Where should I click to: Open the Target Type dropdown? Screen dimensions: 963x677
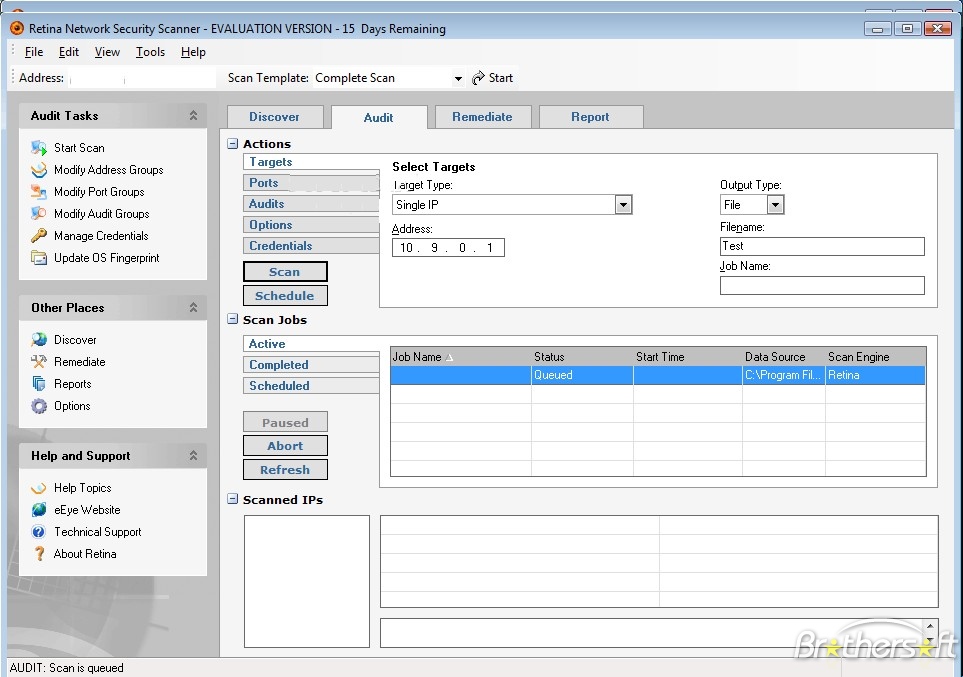(x=623, y=205)
